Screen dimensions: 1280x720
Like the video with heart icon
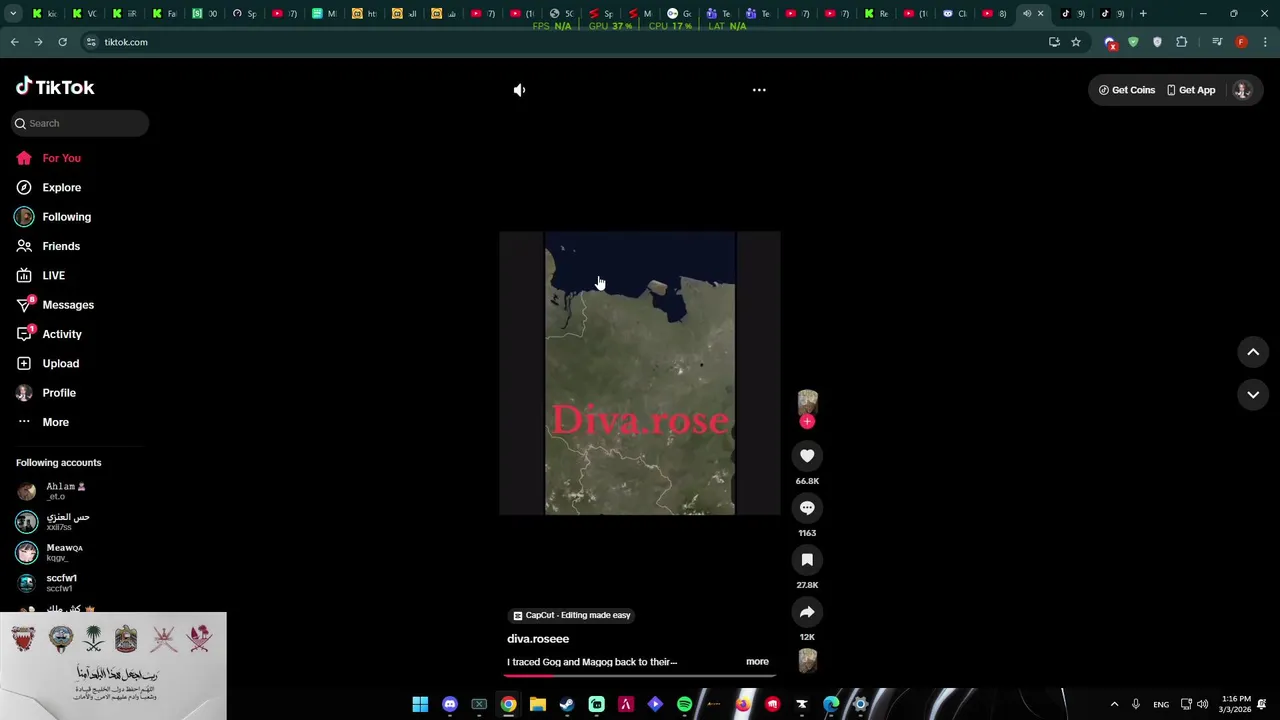pos(807,456)
